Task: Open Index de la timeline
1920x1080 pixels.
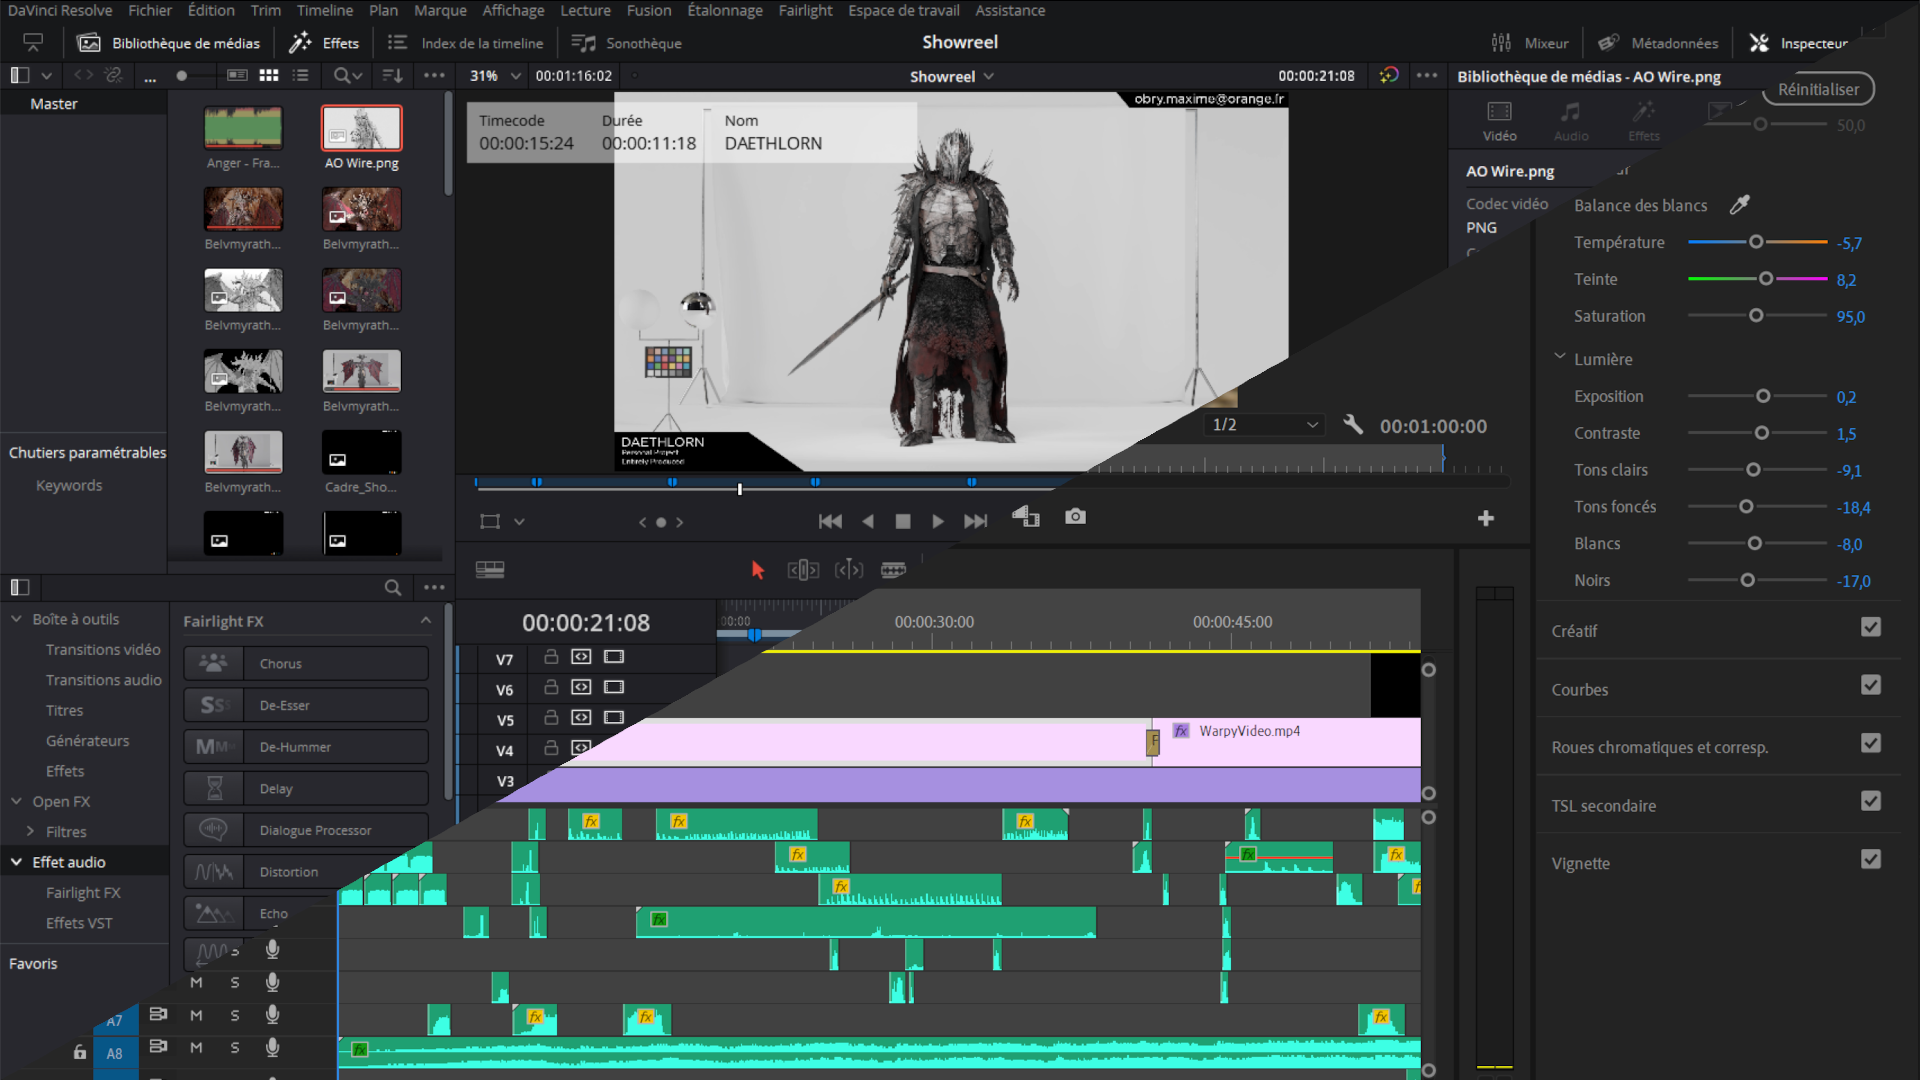Action: tap(466, 43)
